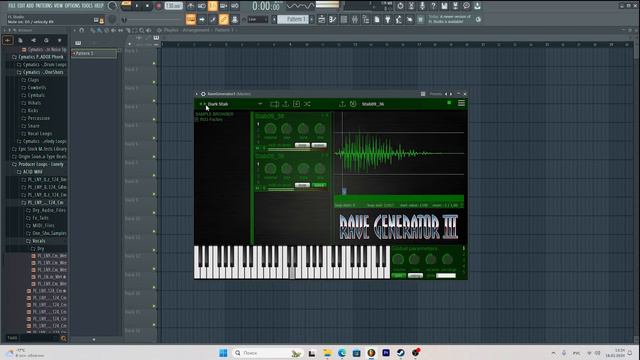This screenshot has height=360, width=640.
Task: Click the plug-shaped plugin picker icon
Action: pyautogui.click(x=387, y=19)
